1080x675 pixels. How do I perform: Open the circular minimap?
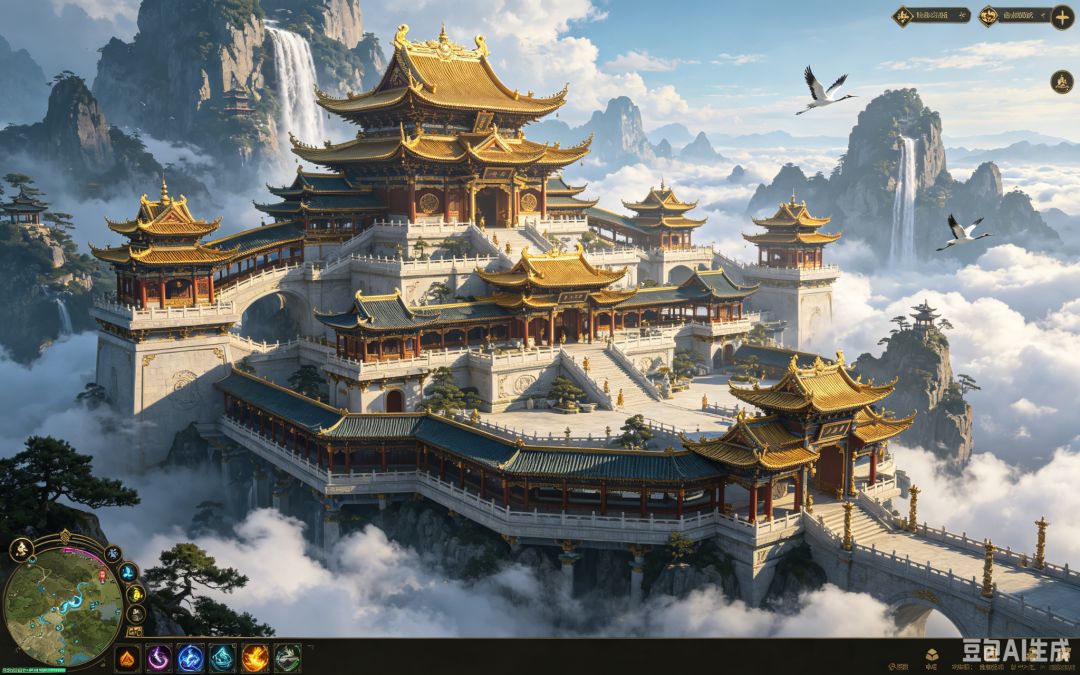click(63, 608)
